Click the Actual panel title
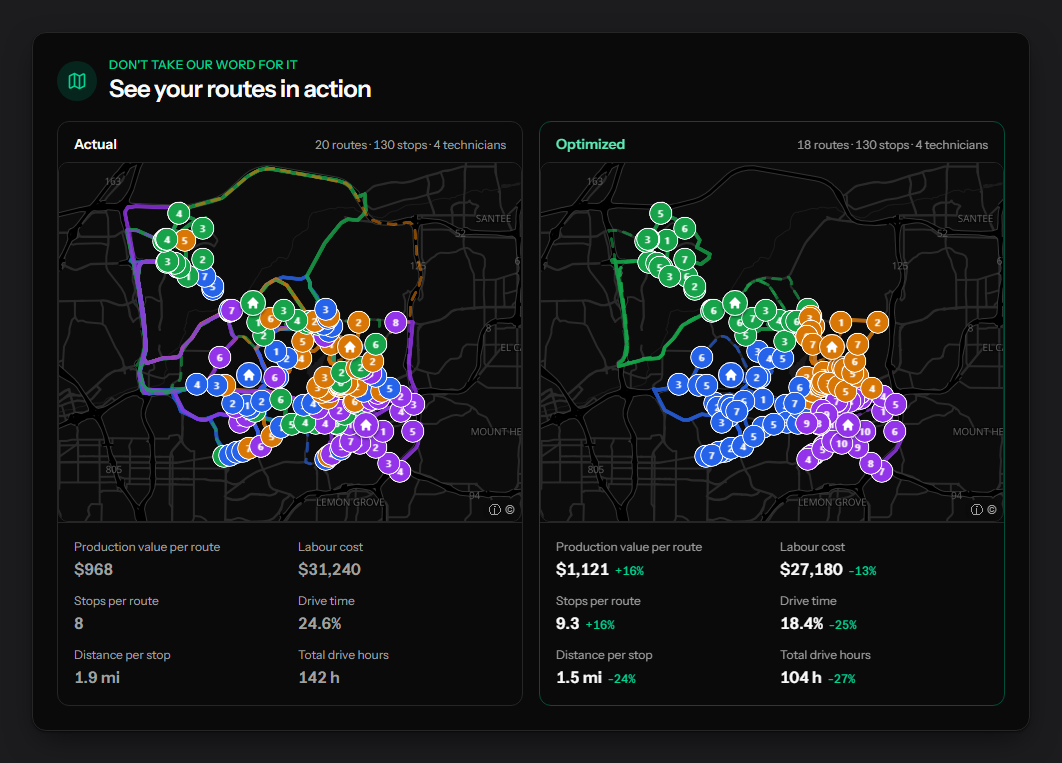Screen dimensions: 1062x763 pyautogui.click(x=95, y=144)
